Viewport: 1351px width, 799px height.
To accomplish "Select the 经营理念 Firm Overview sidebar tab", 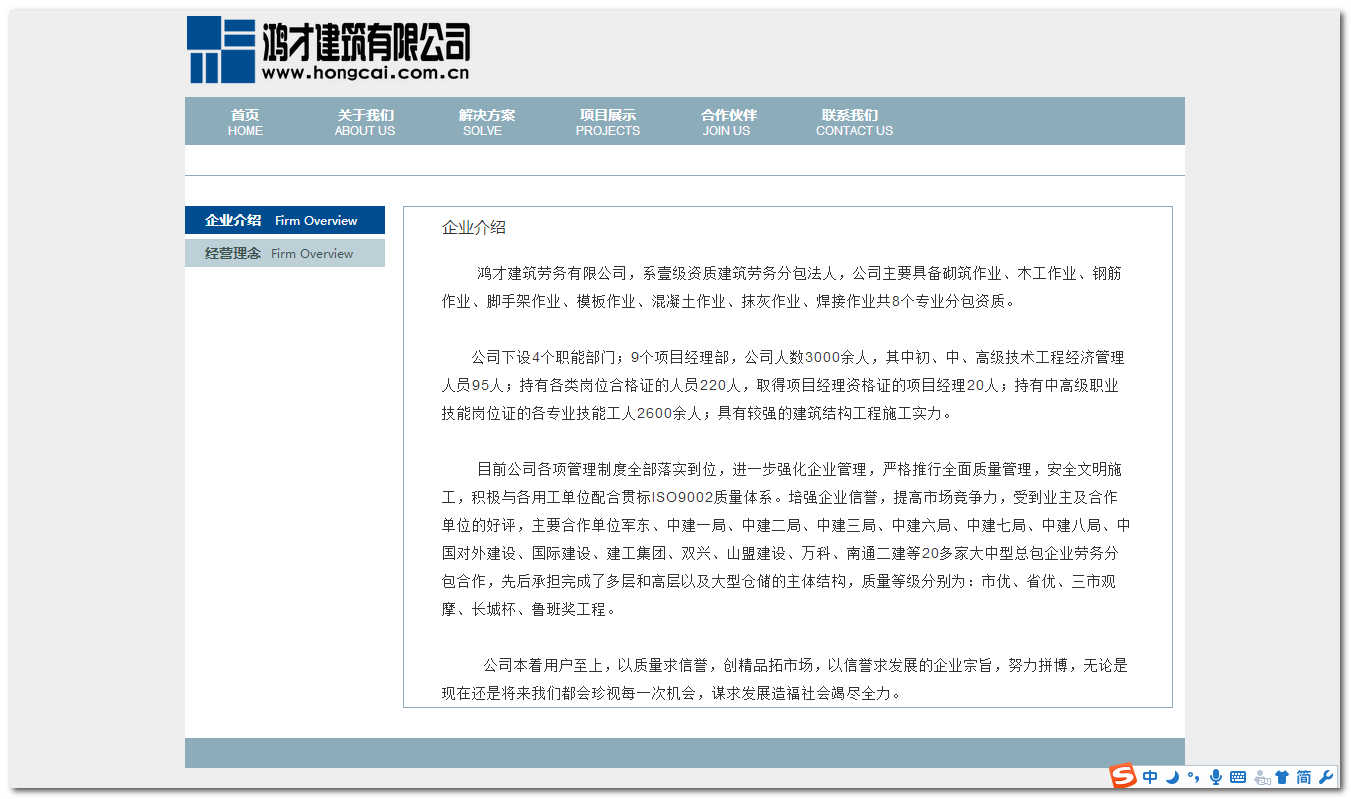I will (285, 253).
